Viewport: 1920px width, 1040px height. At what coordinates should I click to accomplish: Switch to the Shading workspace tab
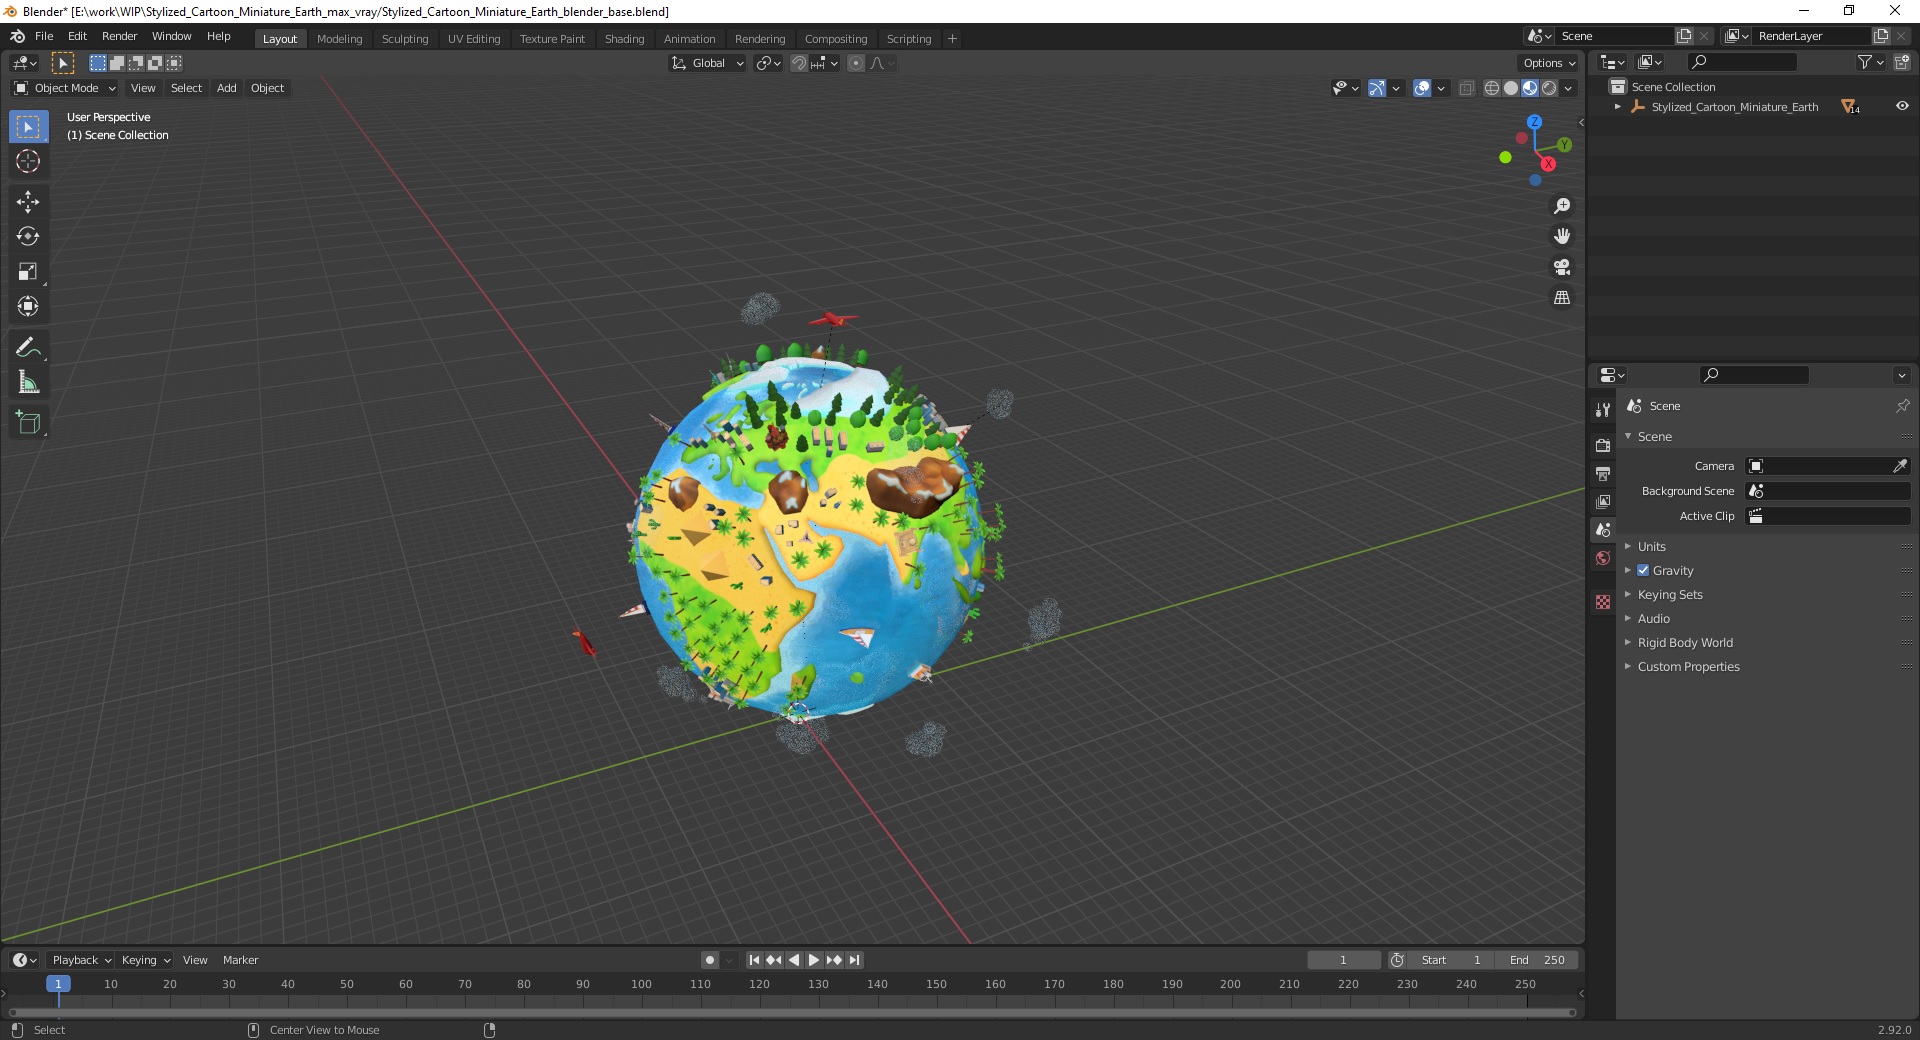[x=624, y=39]
